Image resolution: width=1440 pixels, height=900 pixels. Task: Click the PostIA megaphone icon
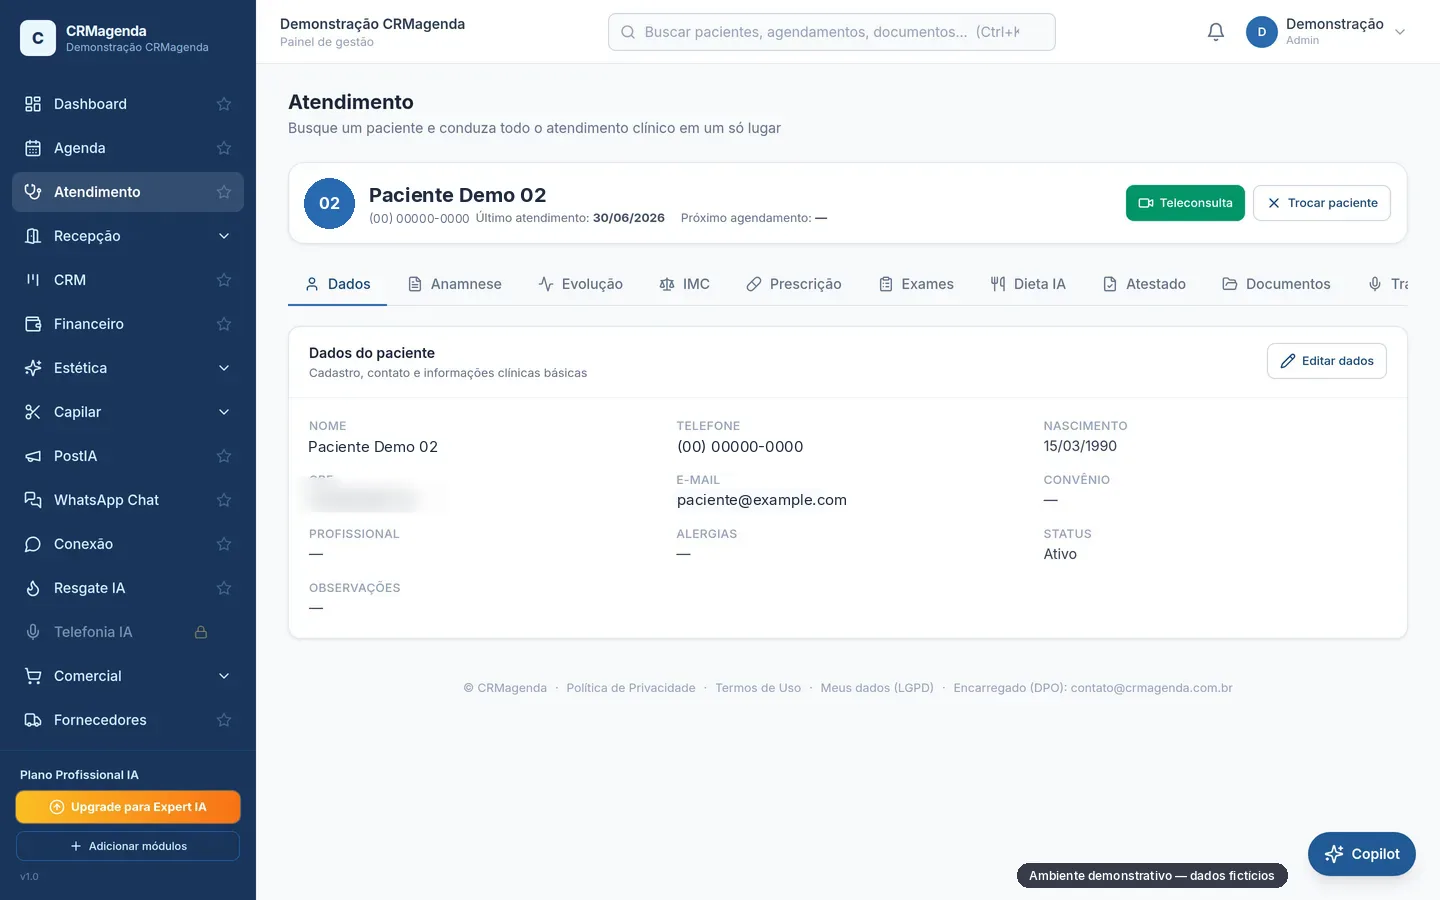[33, 456]
